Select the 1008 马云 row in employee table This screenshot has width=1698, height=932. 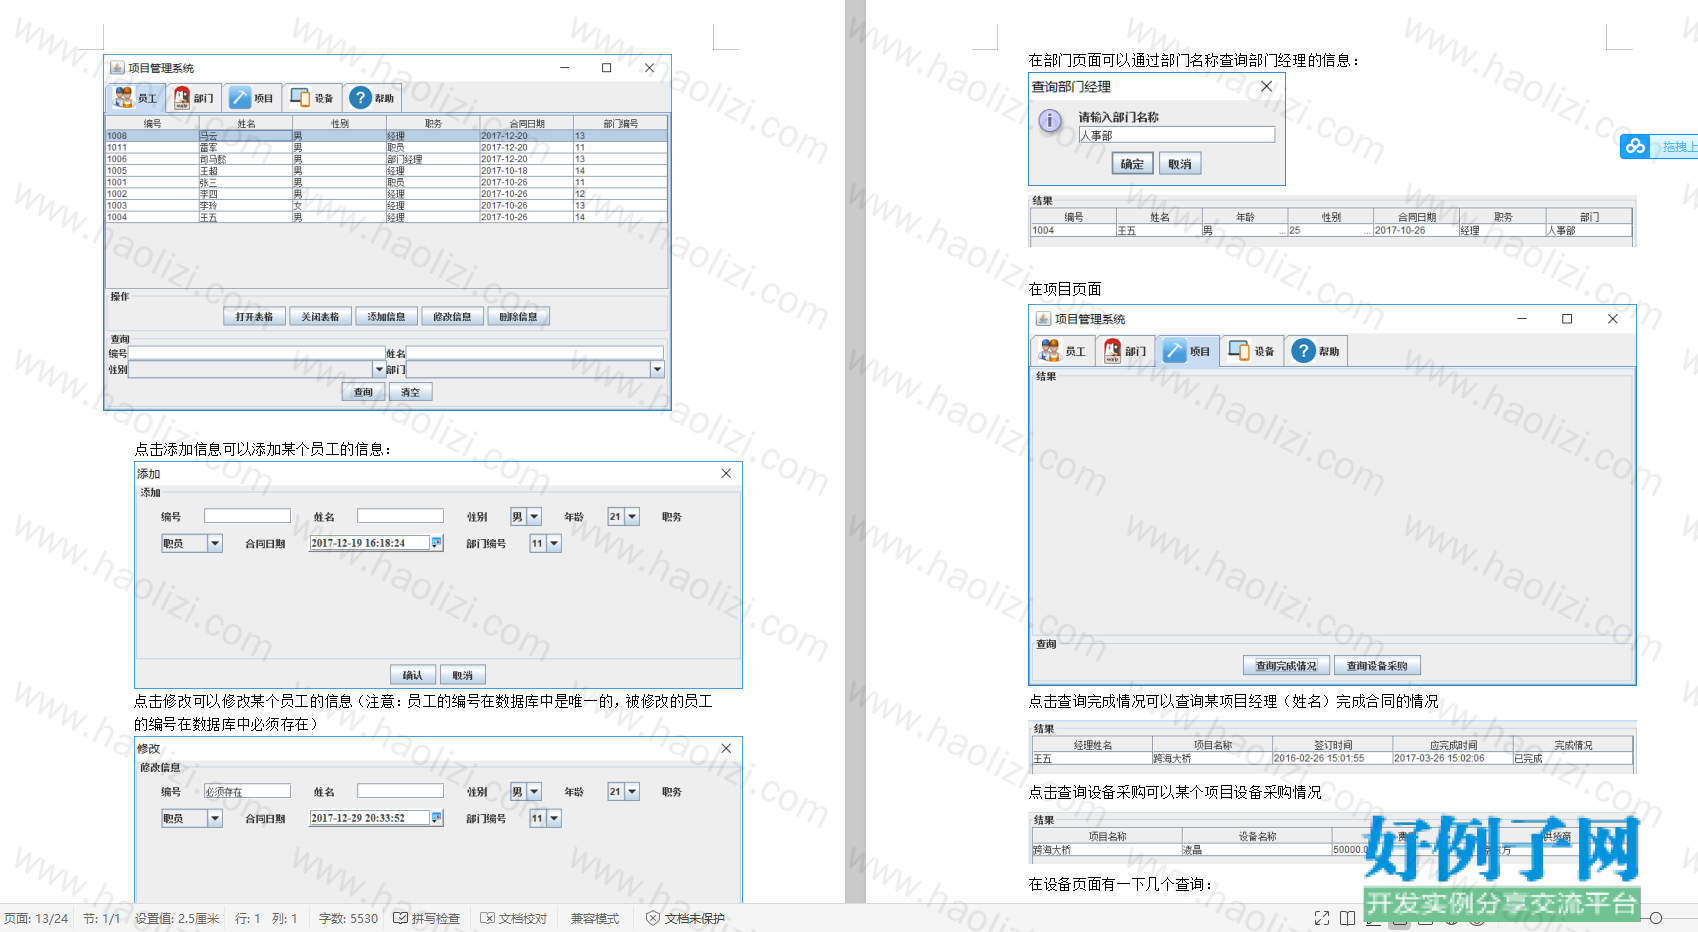(x=387, y=135)
